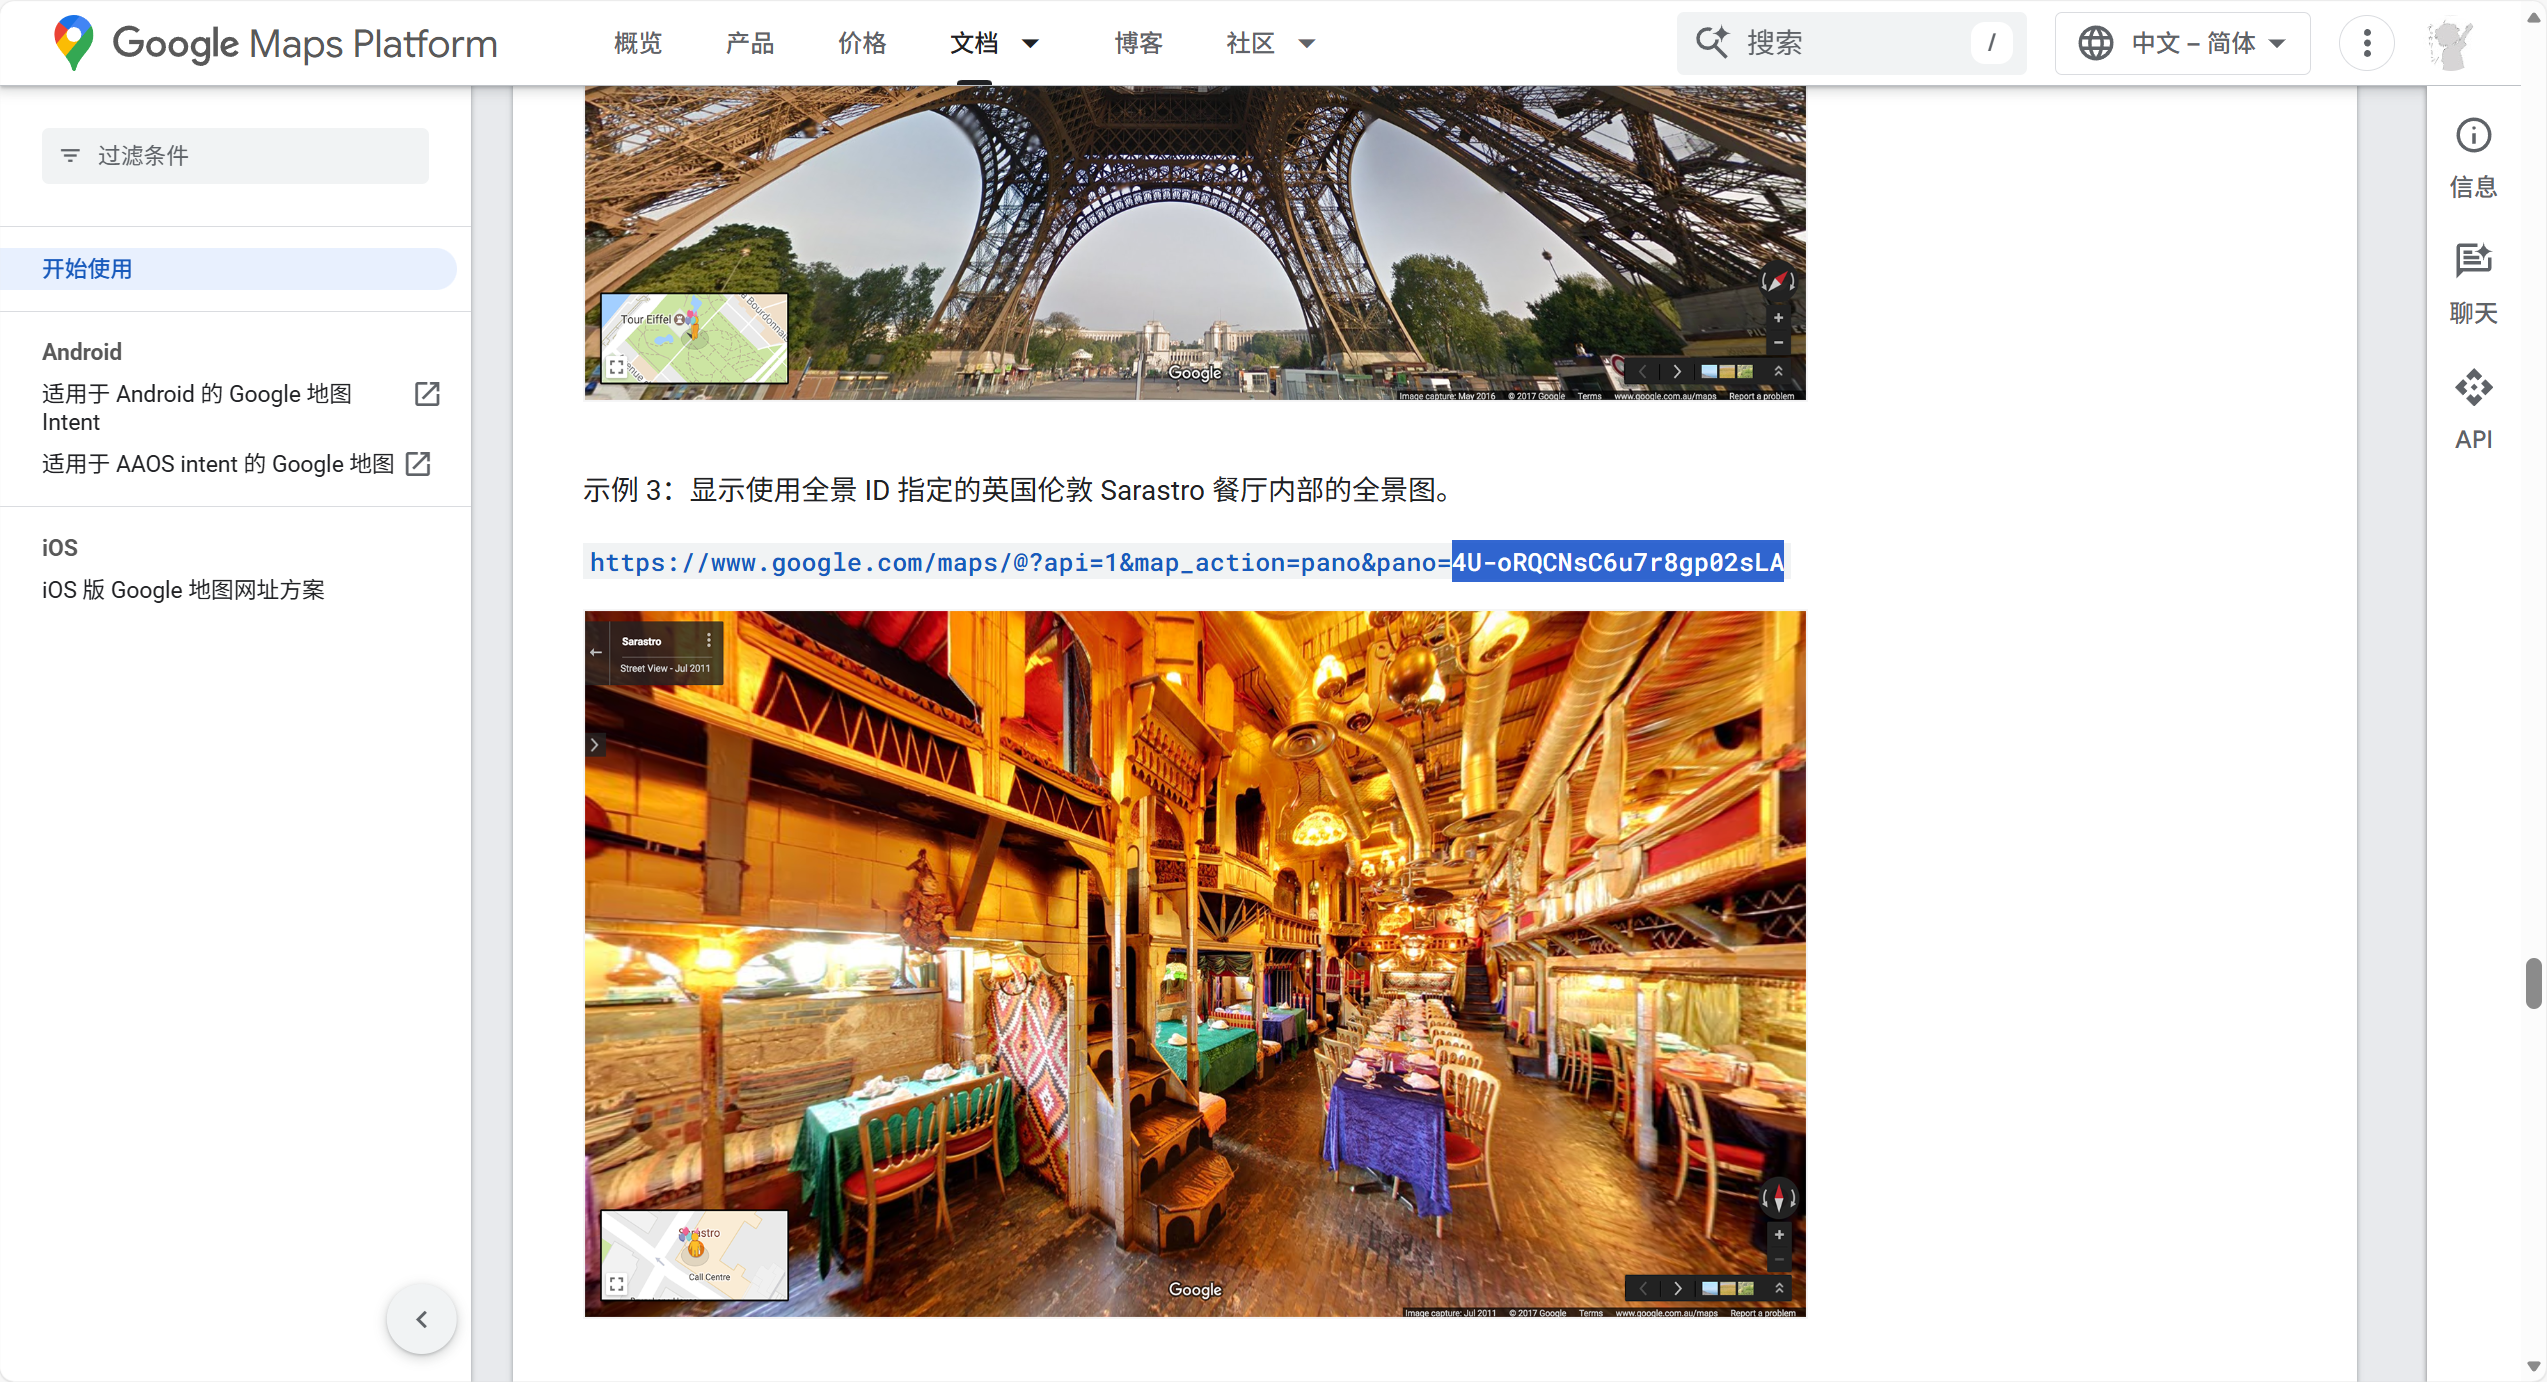Click the Google Maps Platform logo
Viewport: 2547px width, 1382px height.
pyautogui.click(x=276, y=43)
